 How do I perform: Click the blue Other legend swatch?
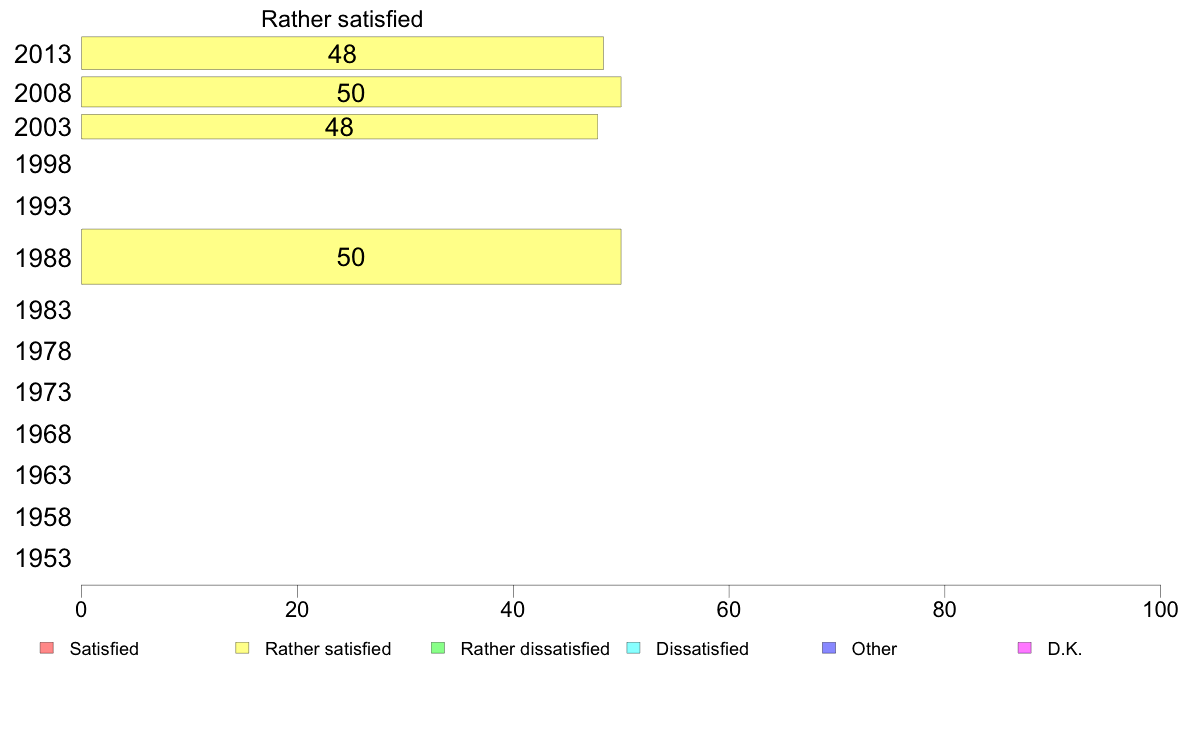[x=829, y=648]
